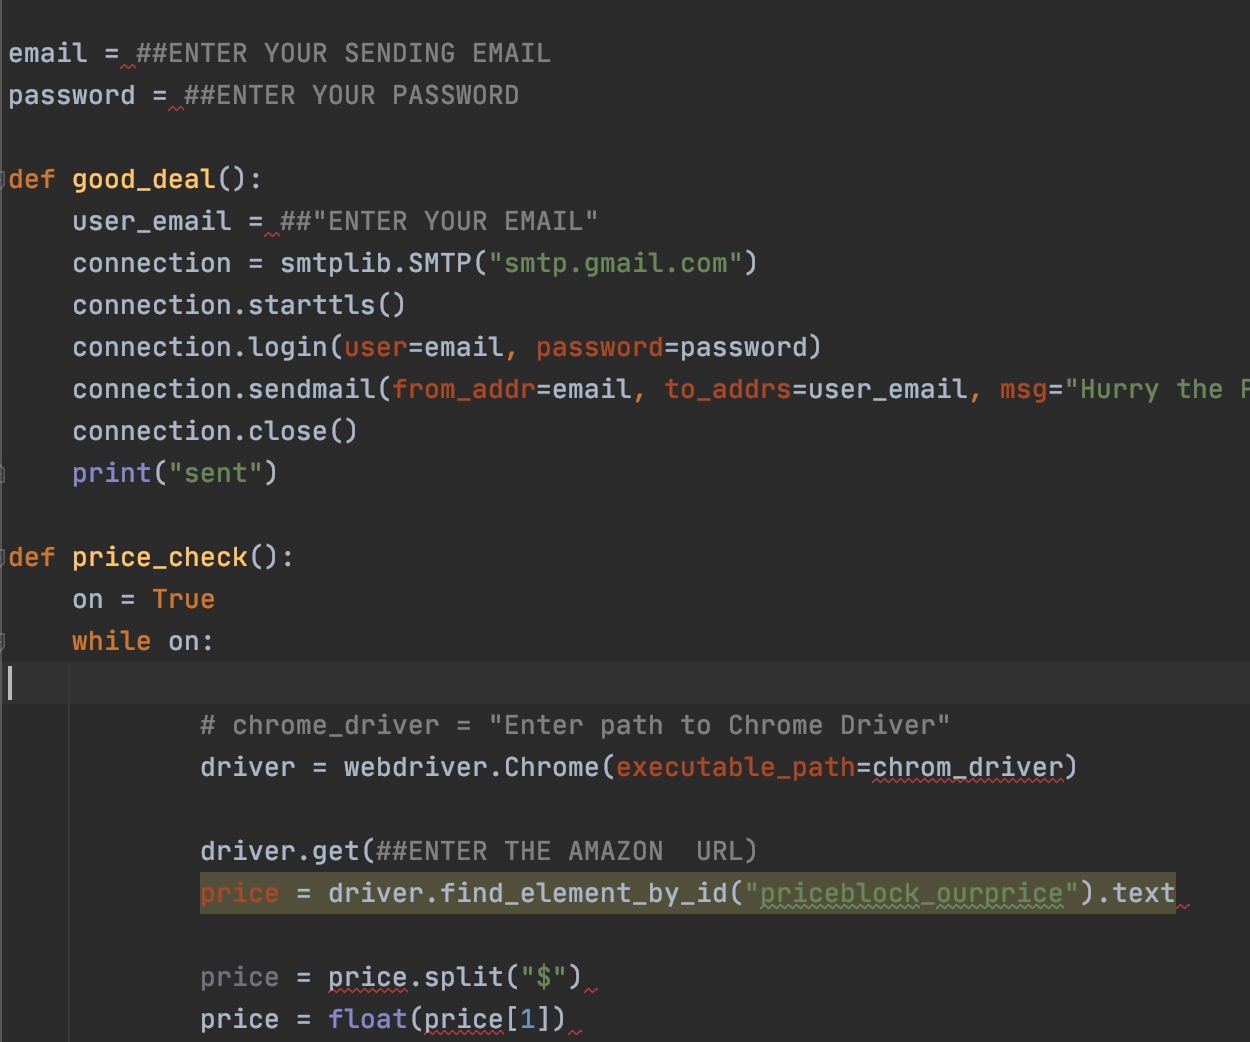Screen dimensions: 1250x1042
Task: Click the ##ENTER YOUR PASSWORD comment
Action: coord(350,95)
